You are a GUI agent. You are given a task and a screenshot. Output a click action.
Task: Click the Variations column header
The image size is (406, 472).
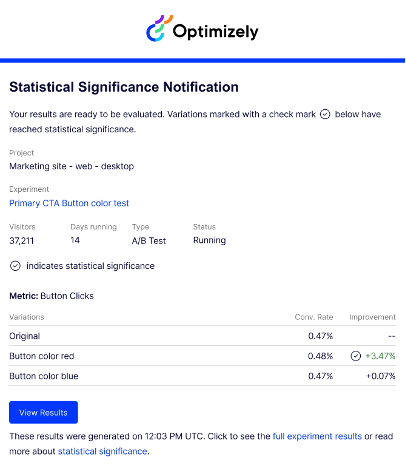(x=27, y=317)
